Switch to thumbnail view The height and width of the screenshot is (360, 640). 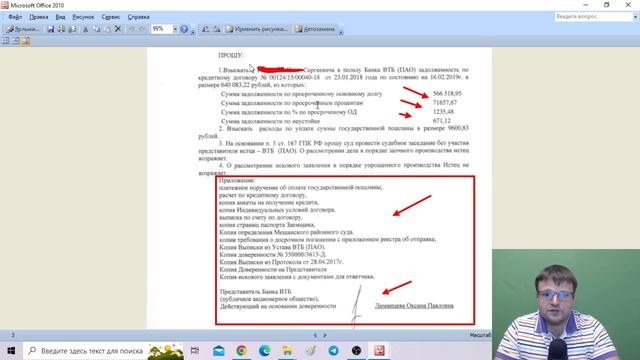coord(6,41)
